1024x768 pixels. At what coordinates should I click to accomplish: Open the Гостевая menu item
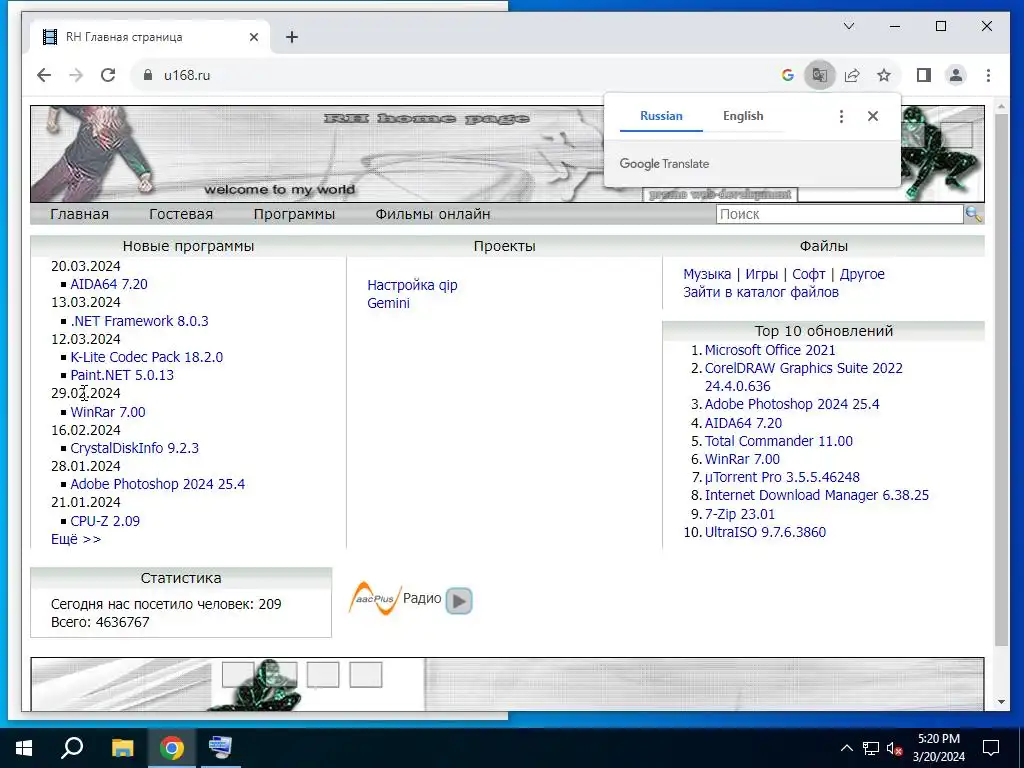[181, 214]
